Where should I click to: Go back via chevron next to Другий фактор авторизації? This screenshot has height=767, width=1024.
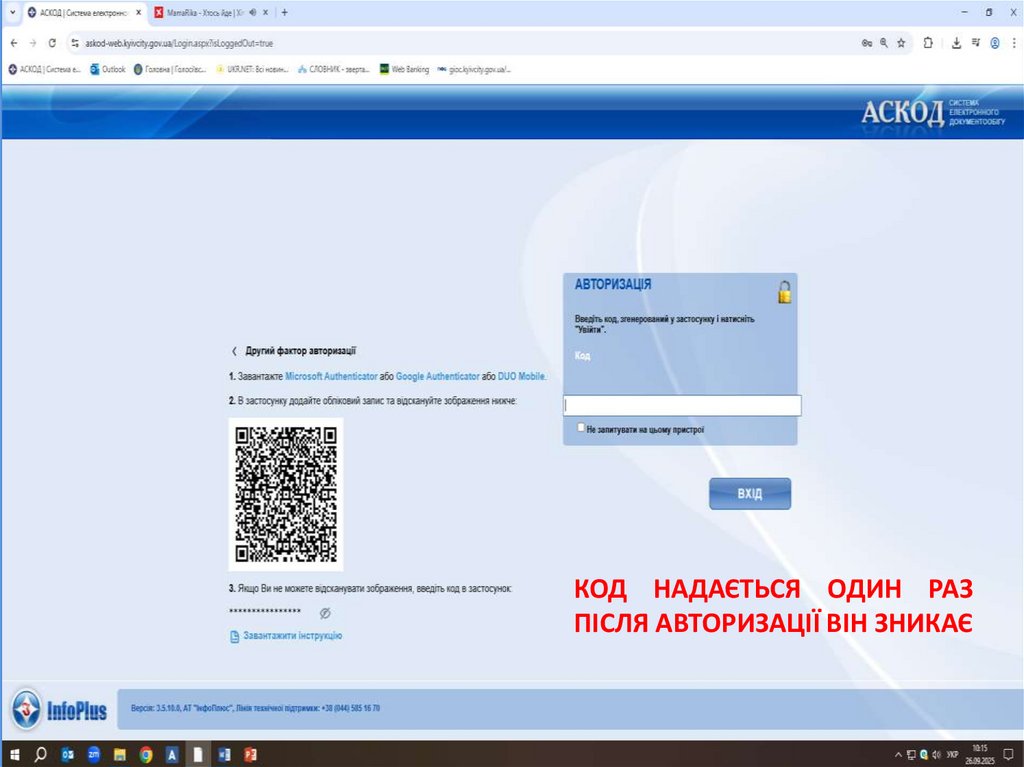[x=234, y=351]
